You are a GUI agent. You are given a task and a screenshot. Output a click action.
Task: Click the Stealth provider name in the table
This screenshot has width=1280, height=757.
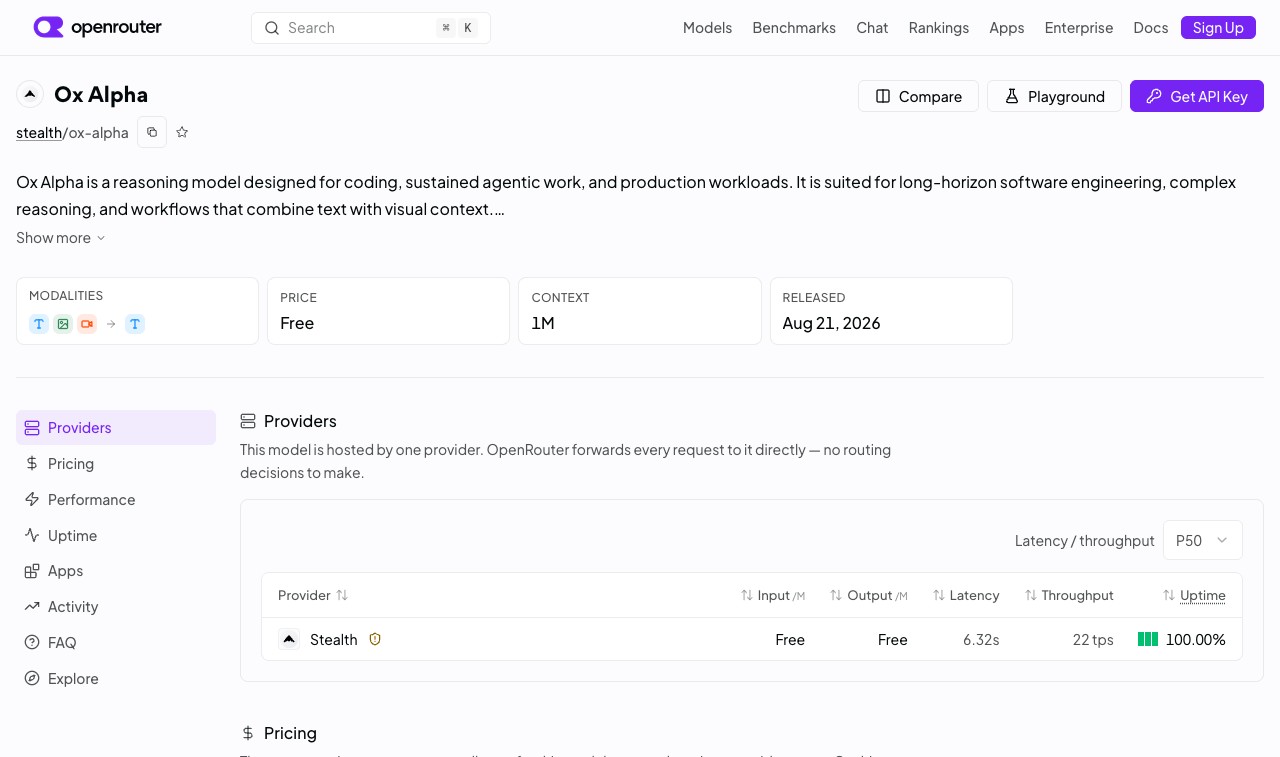pos(334,640)
